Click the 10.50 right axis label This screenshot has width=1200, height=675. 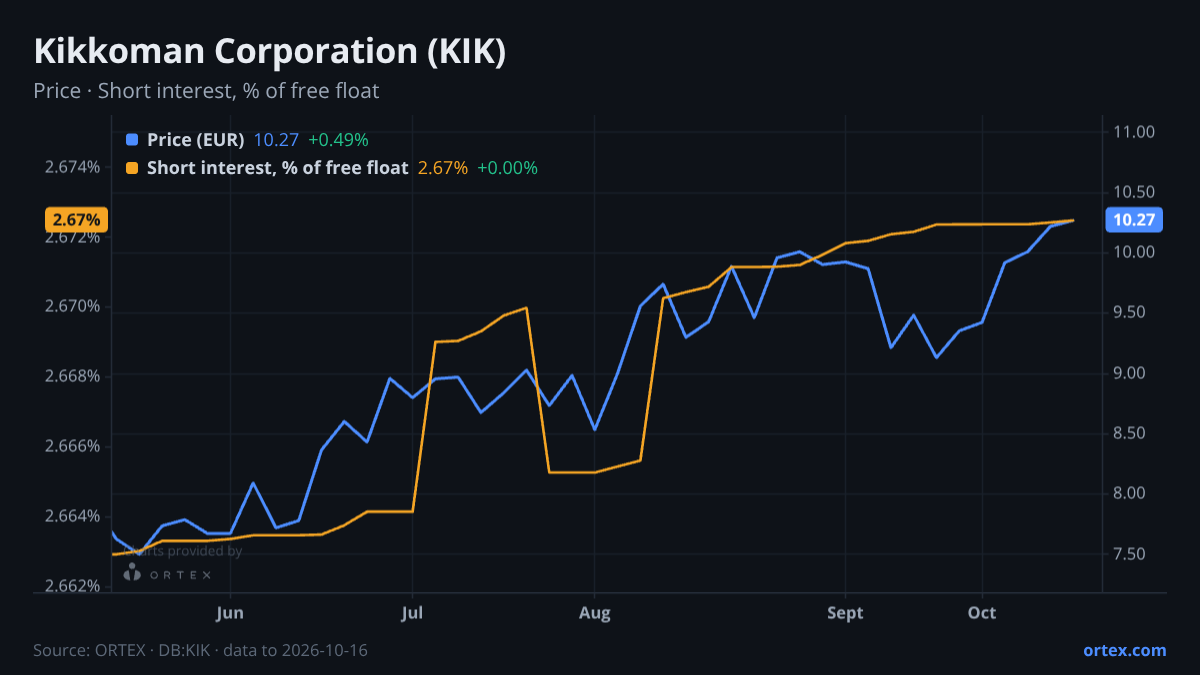coord(1133,192)
